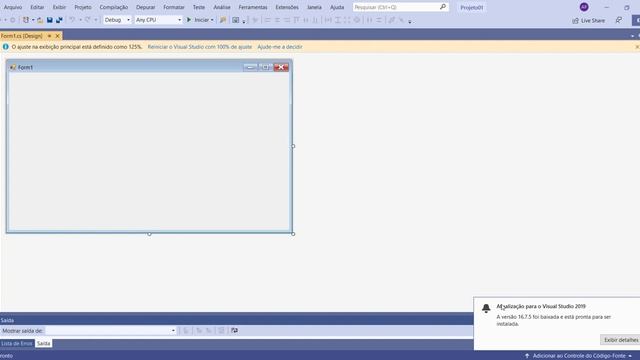Click the Size to Grid icon

pos(356,20)
